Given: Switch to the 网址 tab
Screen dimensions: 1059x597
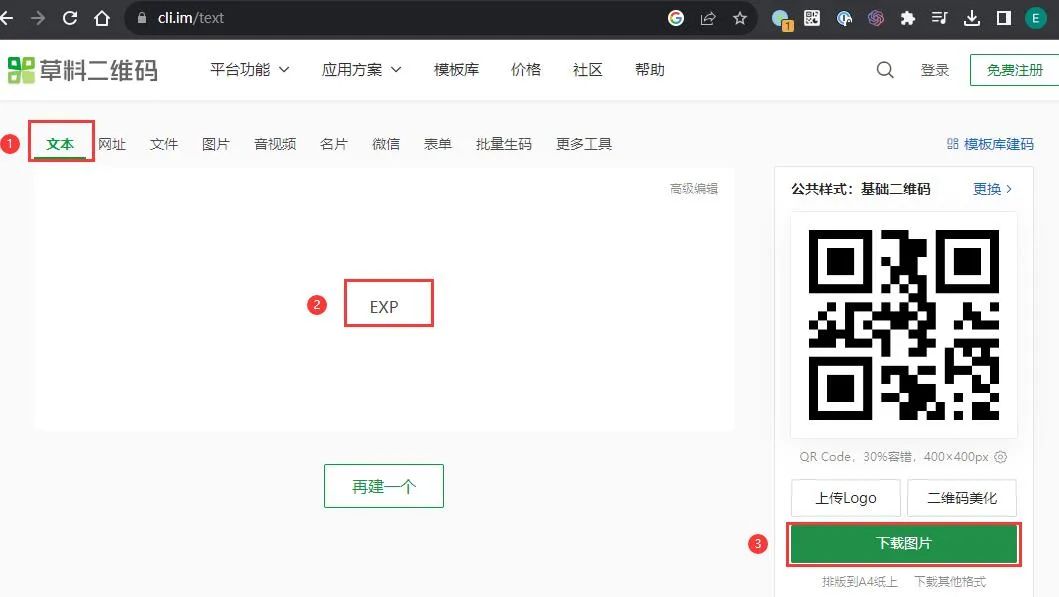Looking at the screenshot, I should click(x=112, y=144).
